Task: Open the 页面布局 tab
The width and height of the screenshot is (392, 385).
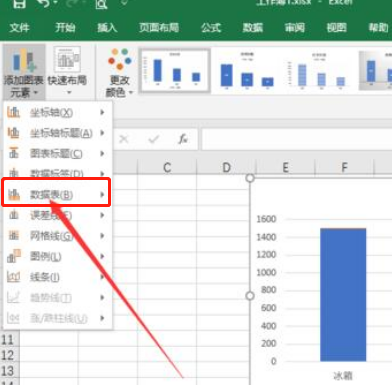Action: tap(159, 27)
